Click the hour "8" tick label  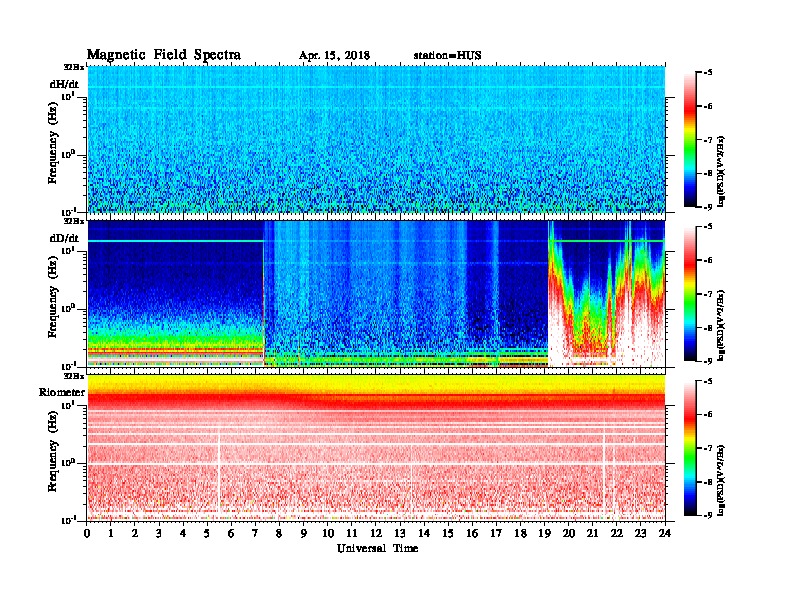coord(279,533)
